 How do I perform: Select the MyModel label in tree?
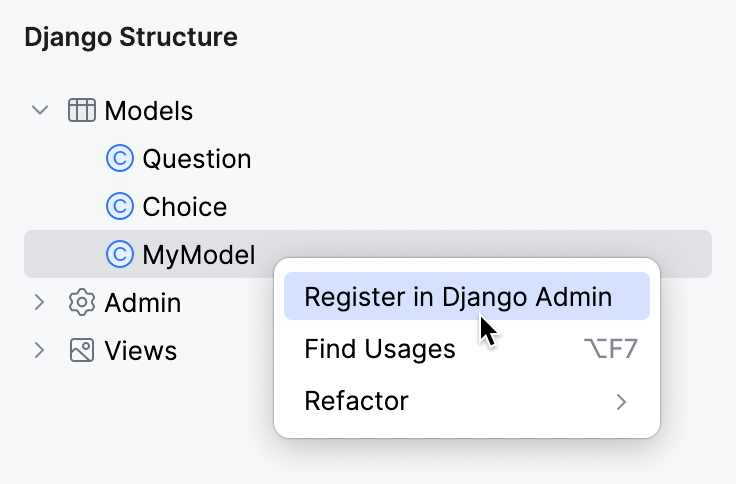[x=199, y=254]
